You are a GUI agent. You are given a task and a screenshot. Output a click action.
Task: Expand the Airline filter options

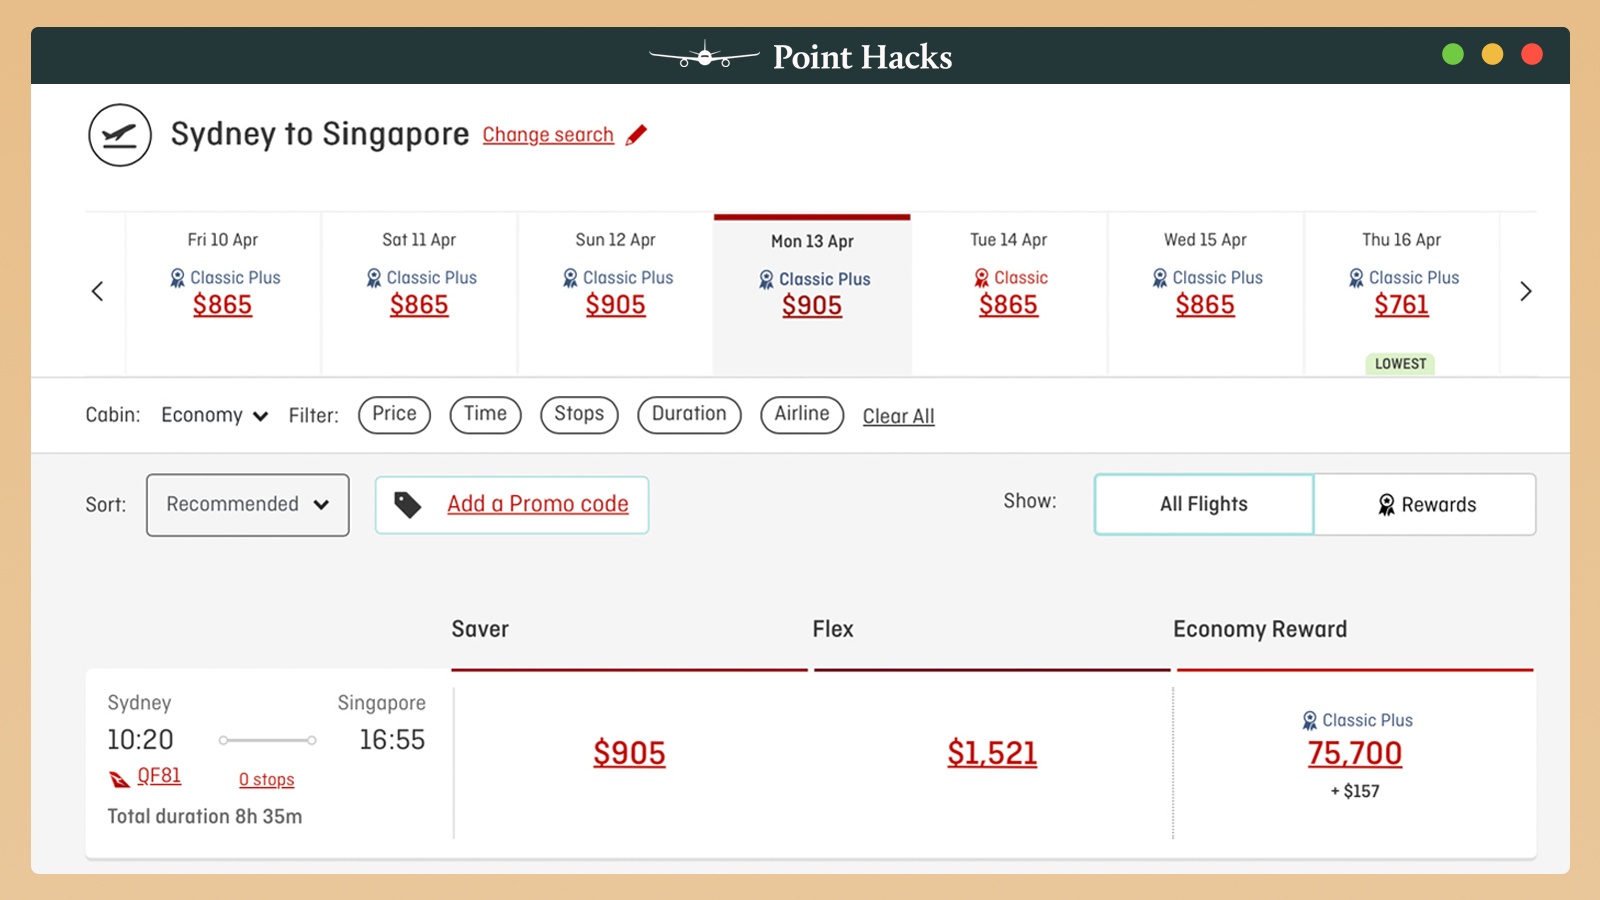tap(802, 414)
